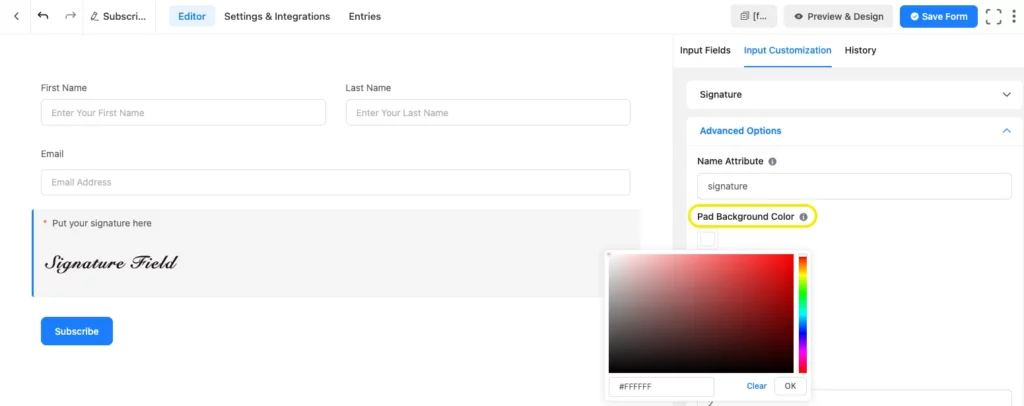Open the History tab
1024x406 pixels.
860,50
